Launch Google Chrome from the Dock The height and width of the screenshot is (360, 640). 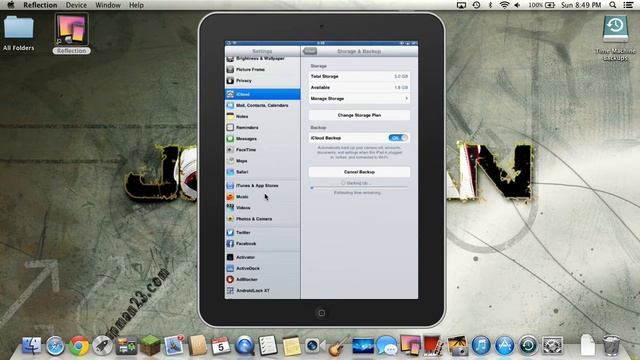[x=79, y=346]
